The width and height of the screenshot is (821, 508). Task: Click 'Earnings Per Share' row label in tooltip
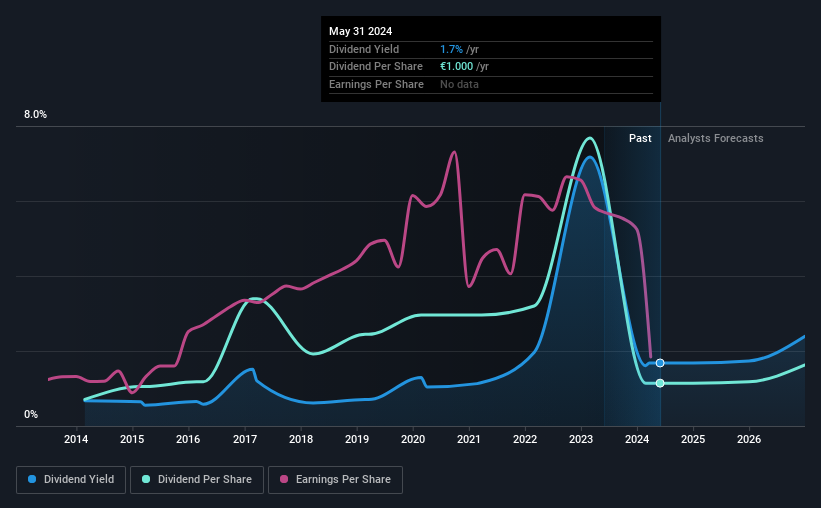point(376,84)
